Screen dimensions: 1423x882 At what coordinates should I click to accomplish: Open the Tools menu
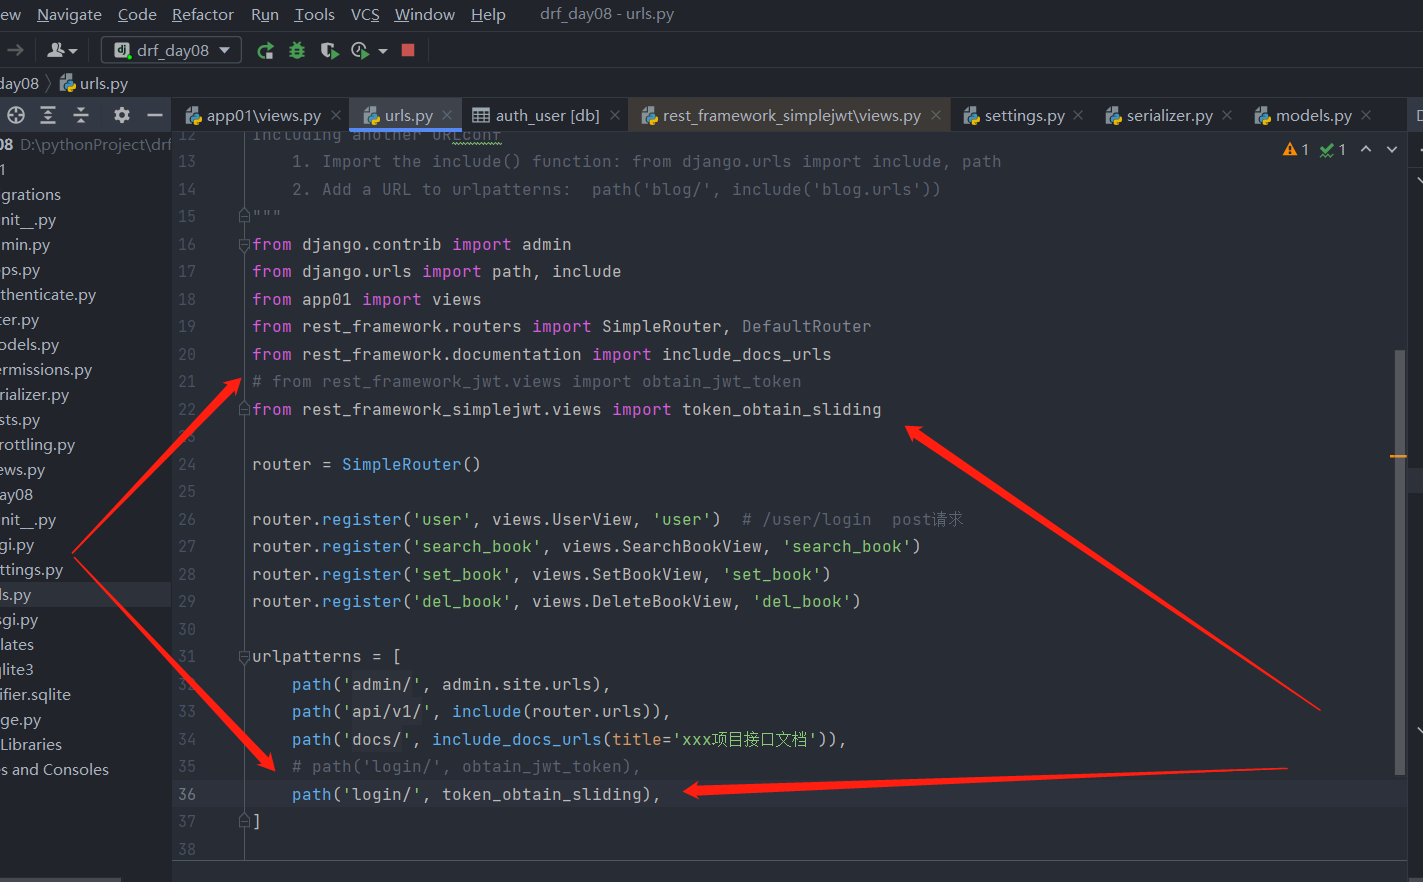(315, 14)
